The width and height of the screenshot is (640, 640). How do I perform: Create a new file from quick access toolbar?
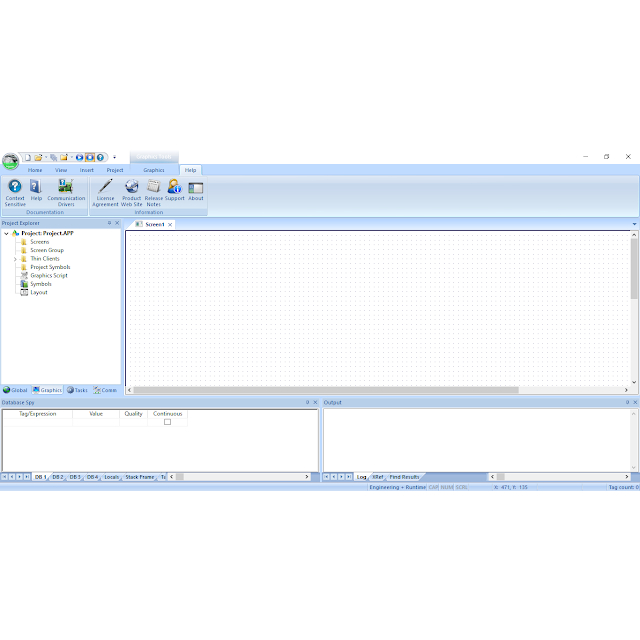(x=28, y=158)
